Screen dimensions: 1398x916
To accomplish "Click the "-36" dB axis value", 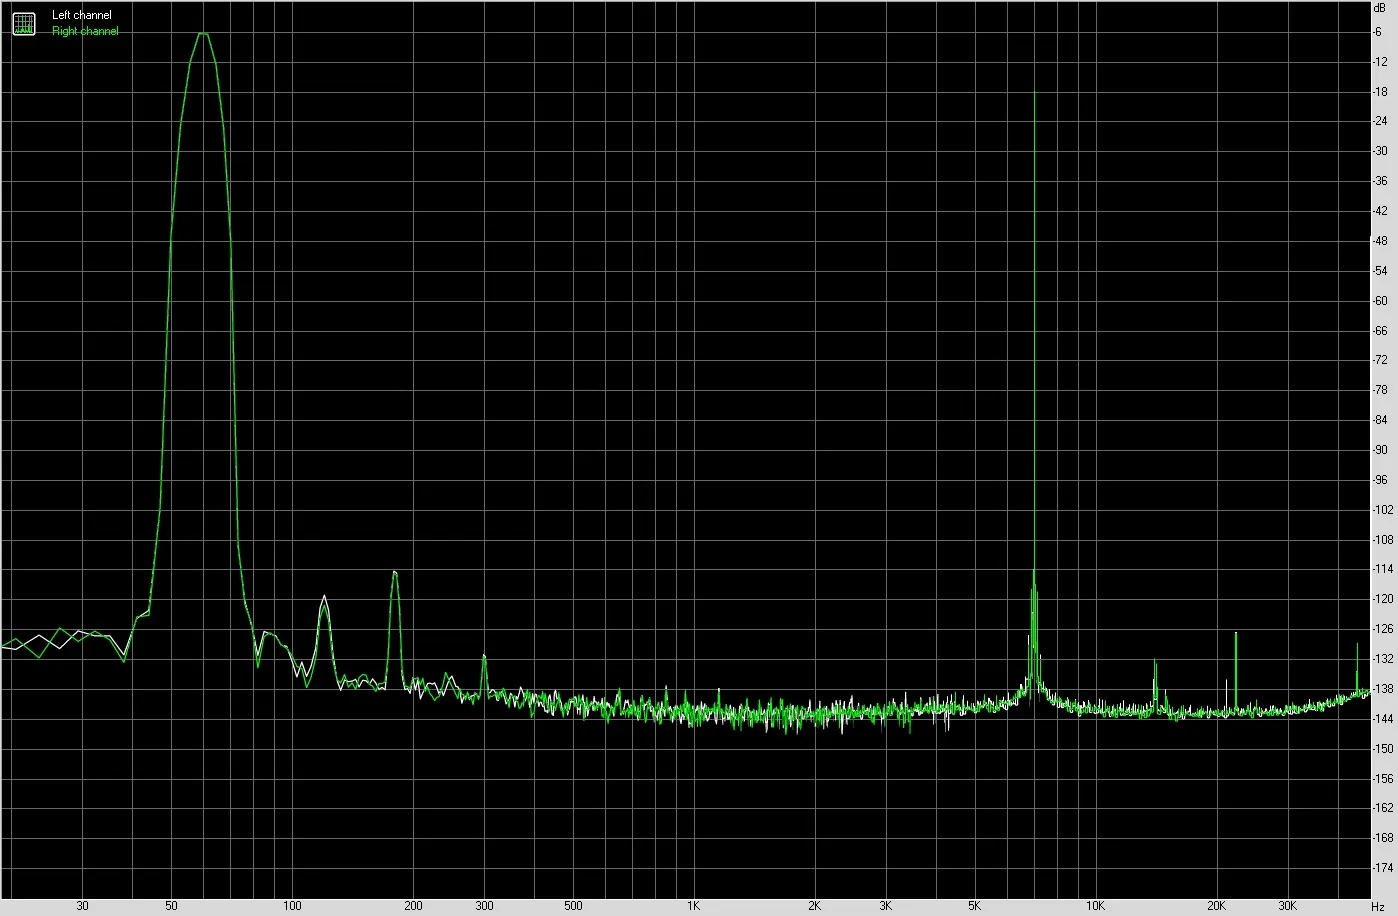I will point(1381,181).
